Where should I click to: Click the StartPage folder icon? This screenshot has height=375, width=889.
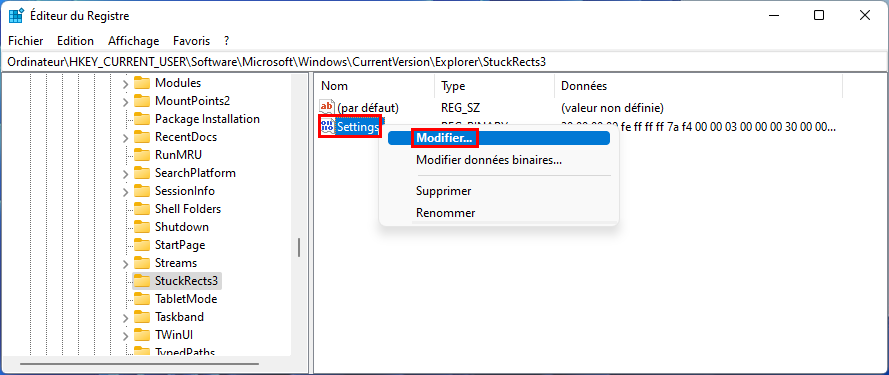pos(142,245)
